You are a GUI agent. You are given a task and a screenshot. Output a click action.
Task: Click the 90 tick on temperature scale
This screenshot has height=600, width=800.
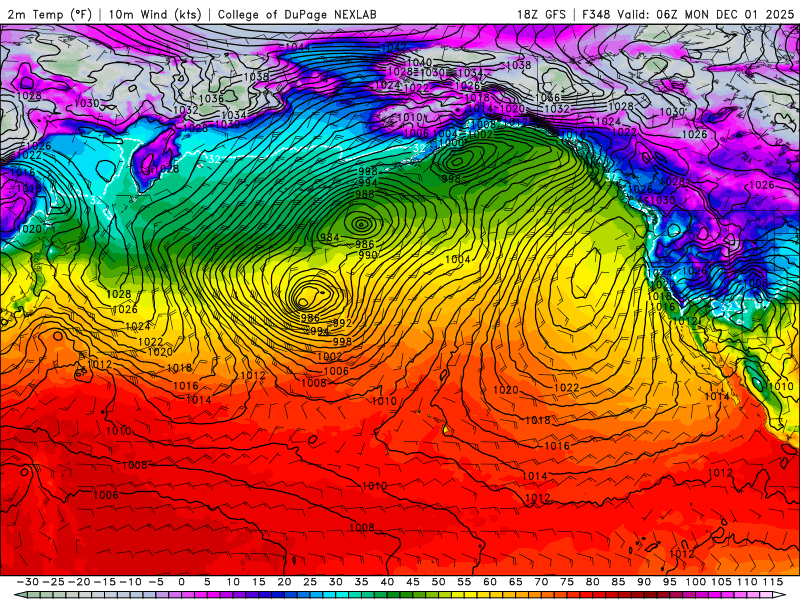644,582
